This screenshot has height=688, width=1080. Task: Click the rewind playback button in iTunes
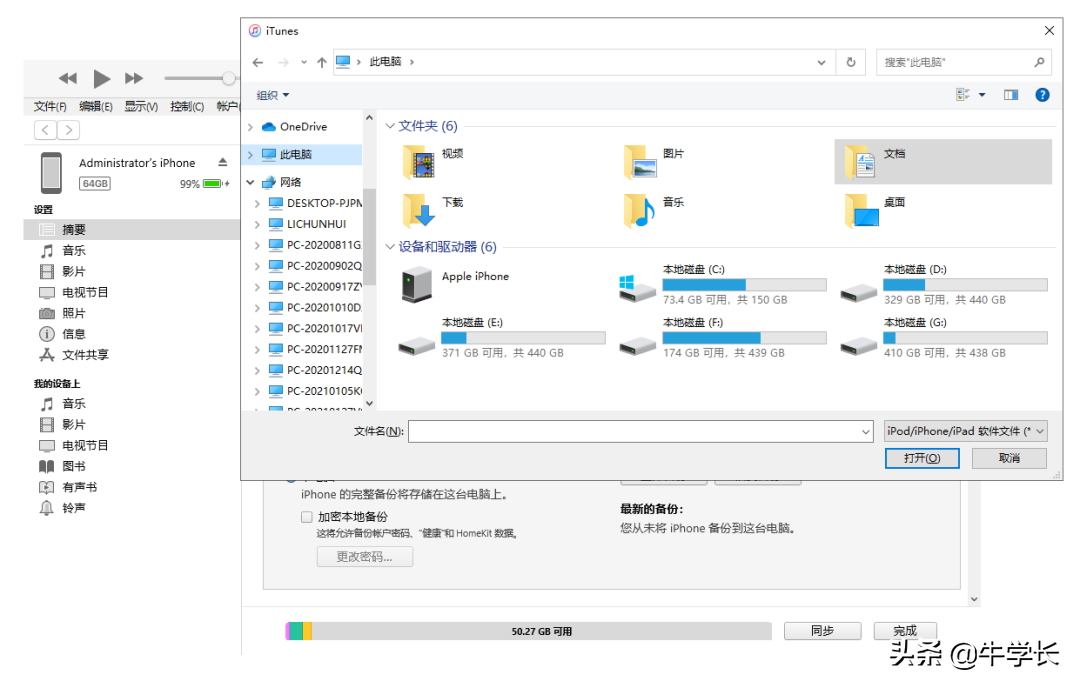tap(68, 79)
